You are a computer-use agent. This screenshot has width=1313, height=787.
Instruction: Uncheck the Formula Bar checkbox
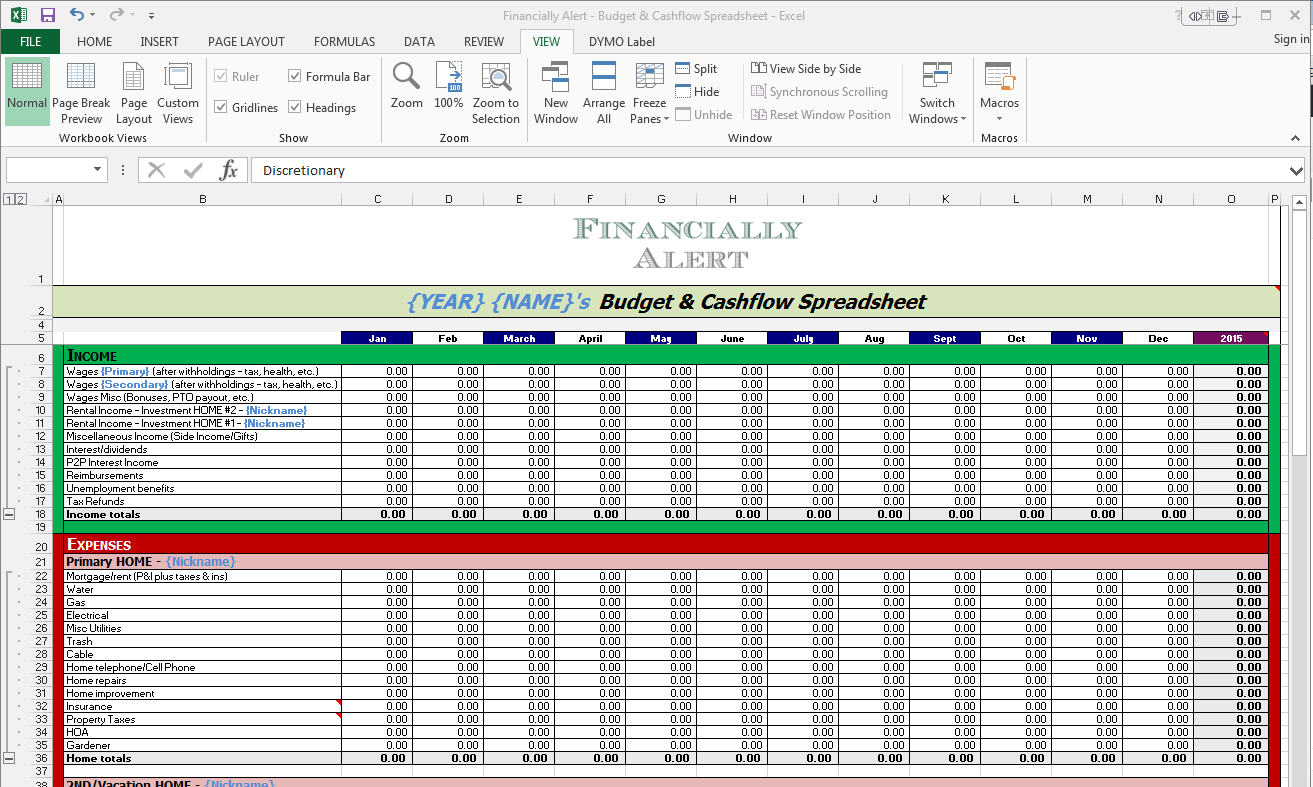(295, 76)
